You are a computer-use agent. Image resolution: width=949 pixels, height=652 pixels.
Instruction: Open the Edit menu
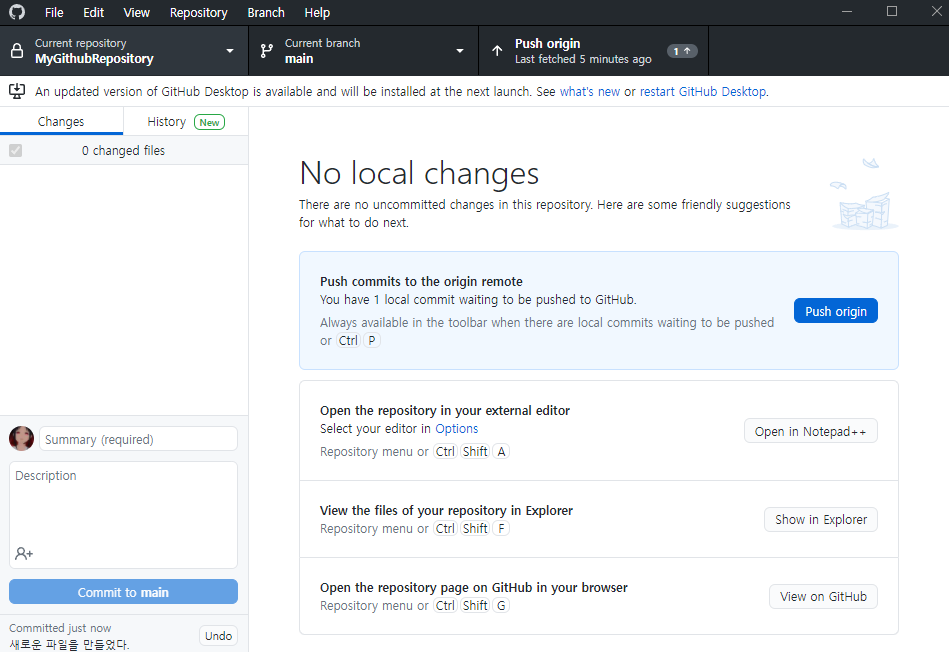[x=93, y=13]
